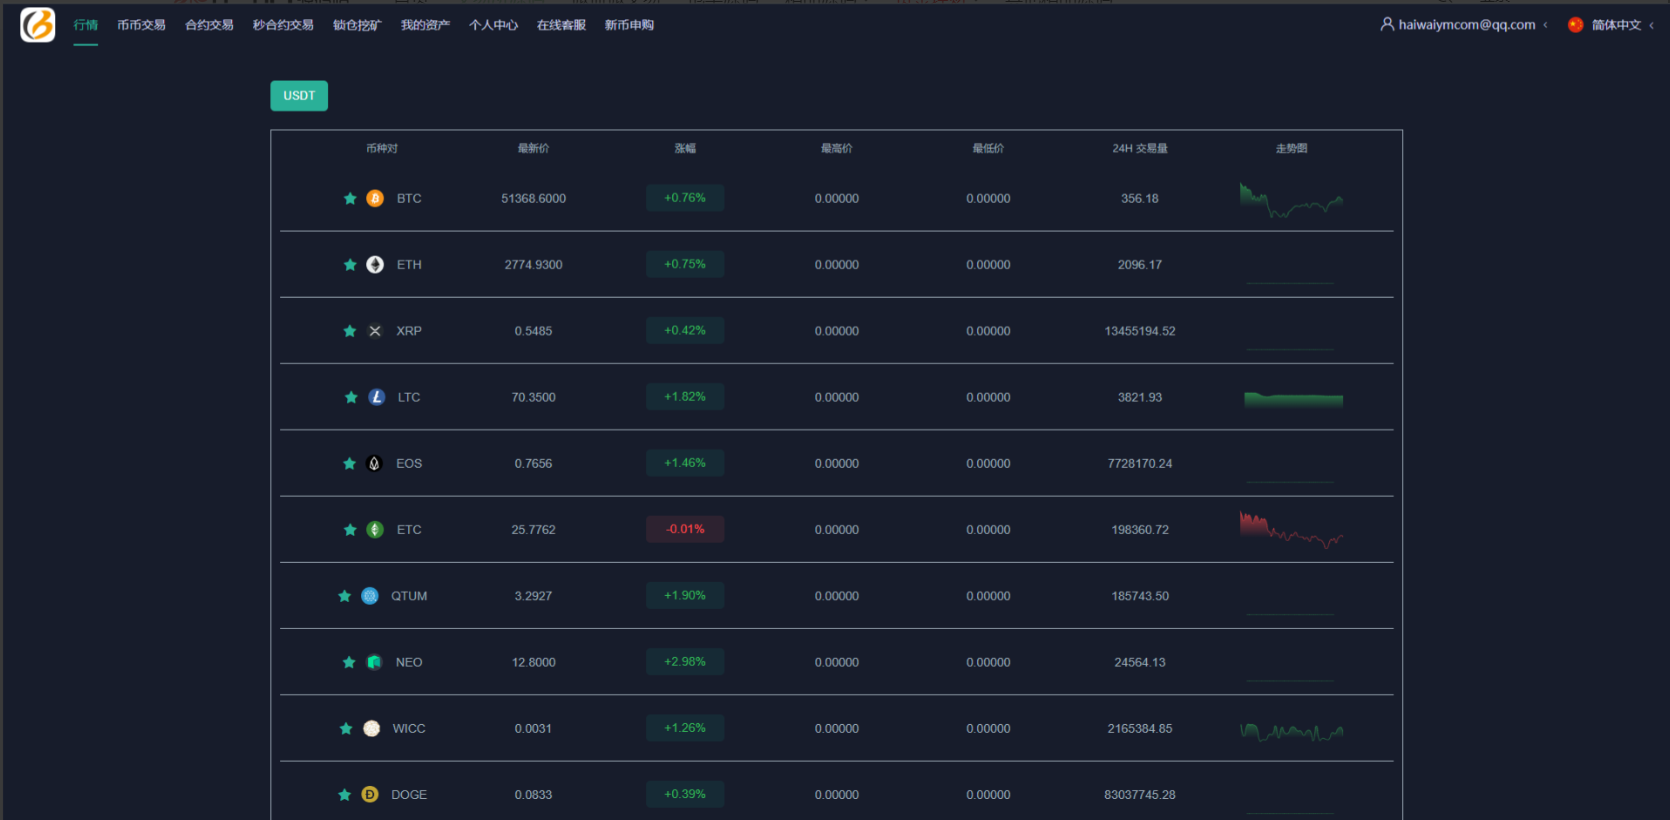1670x820 pixels.
Task: Click the DOGE volume 83037745.28
Action: (1140, 795)
